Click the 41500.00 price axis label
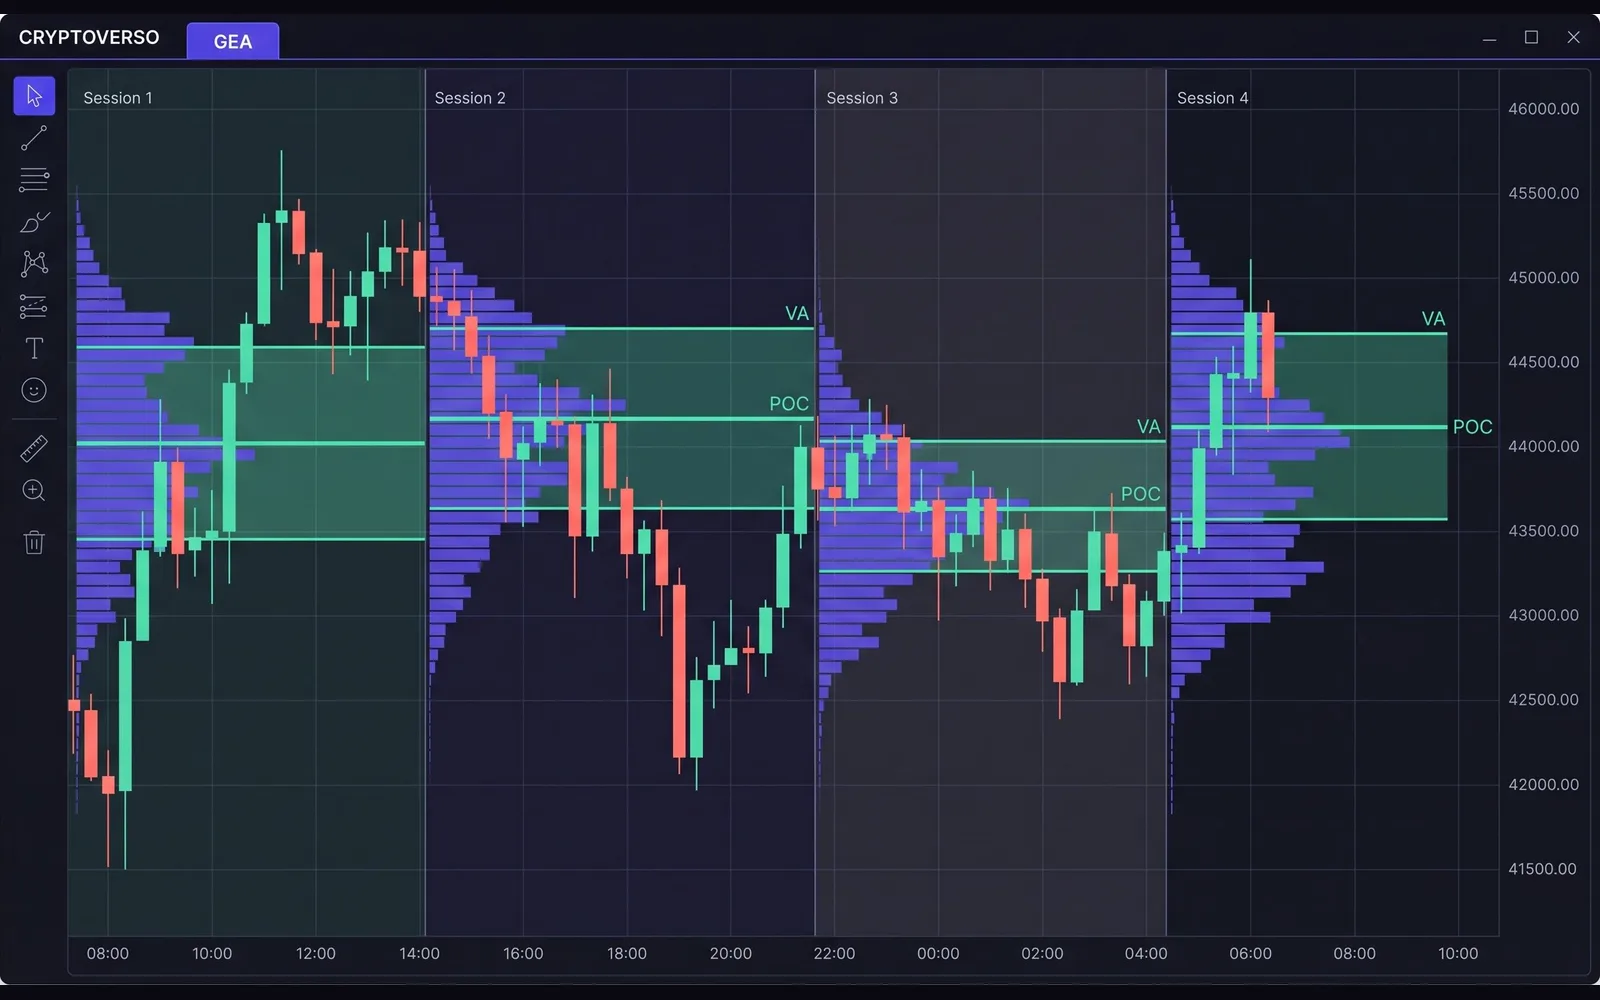1600x1000 pixels. (x=1544, y=869)
